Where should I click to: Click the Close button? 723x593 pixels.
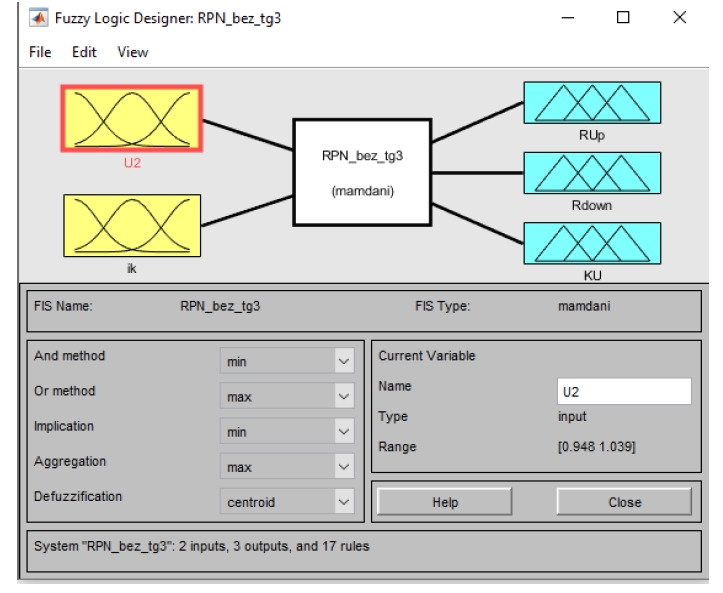coord(624,502)
